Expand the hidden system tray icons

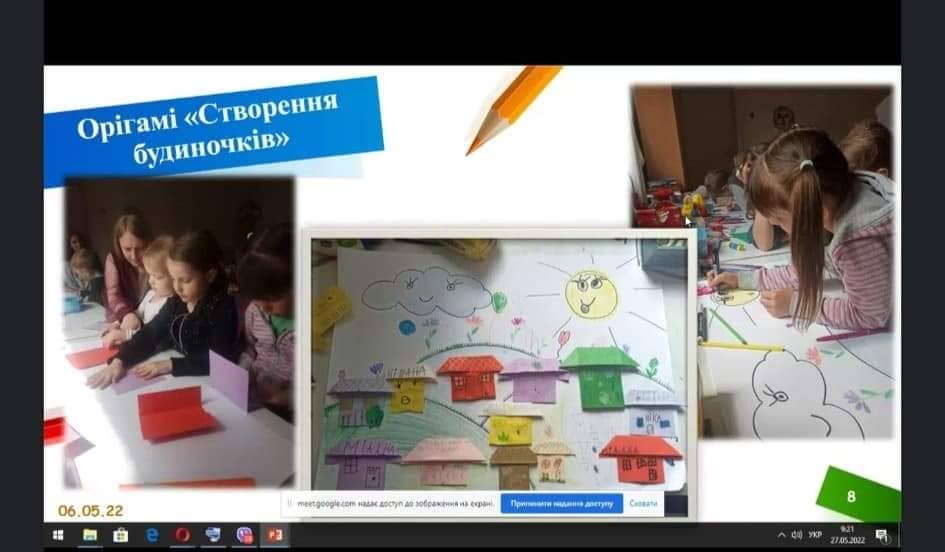pyautogui.click(x=782, y=535)
